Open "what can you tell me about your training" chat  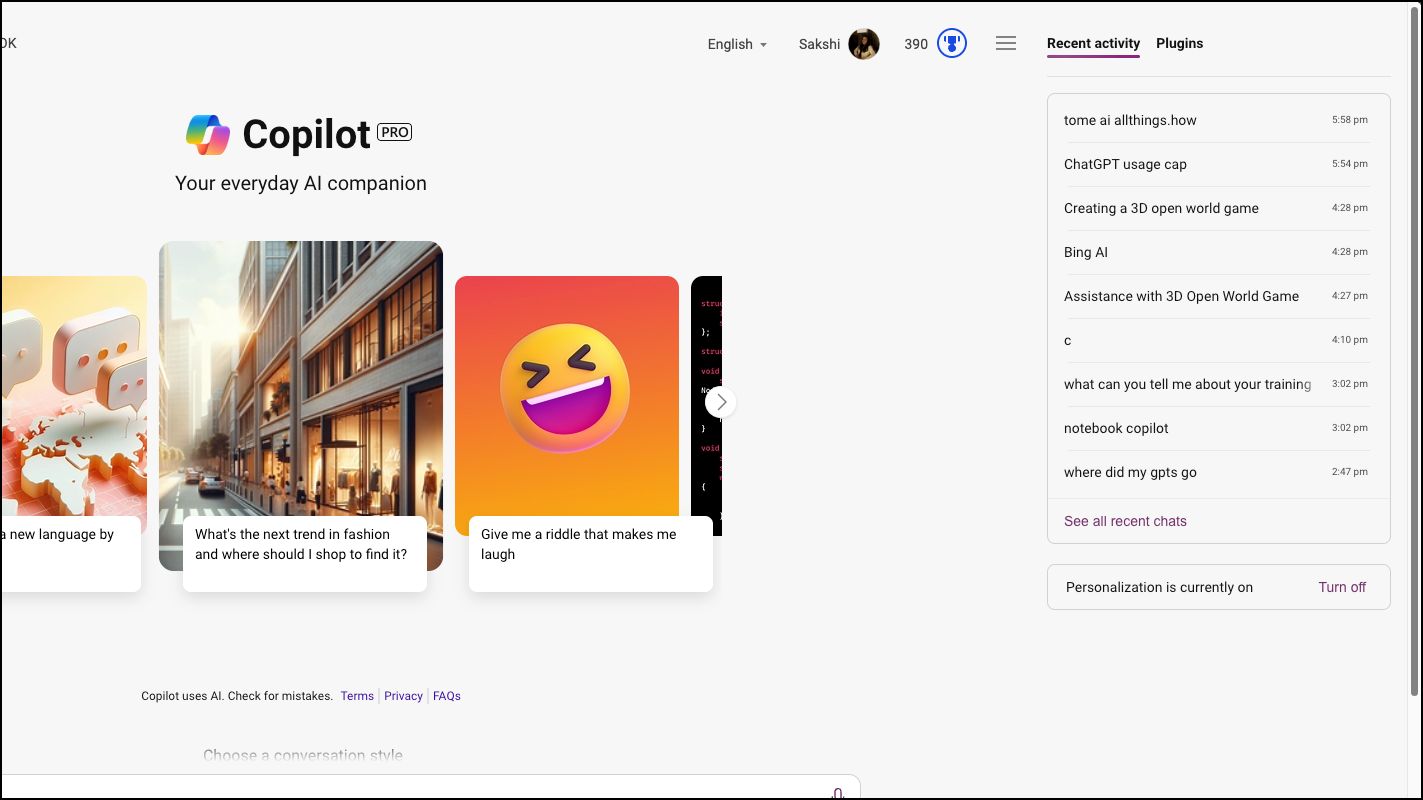click(x=1216, y=384)
